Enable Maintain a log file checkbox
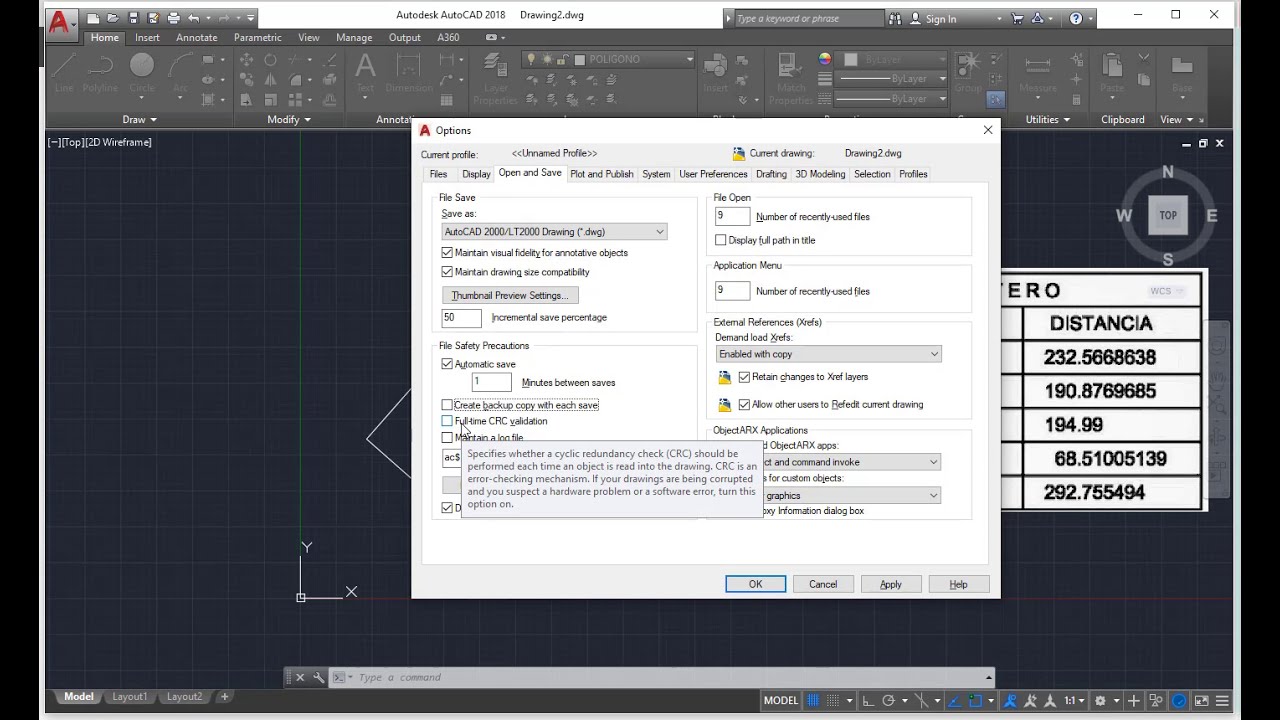The width and height of the screenshot is (1280, 720). (447, 438)
